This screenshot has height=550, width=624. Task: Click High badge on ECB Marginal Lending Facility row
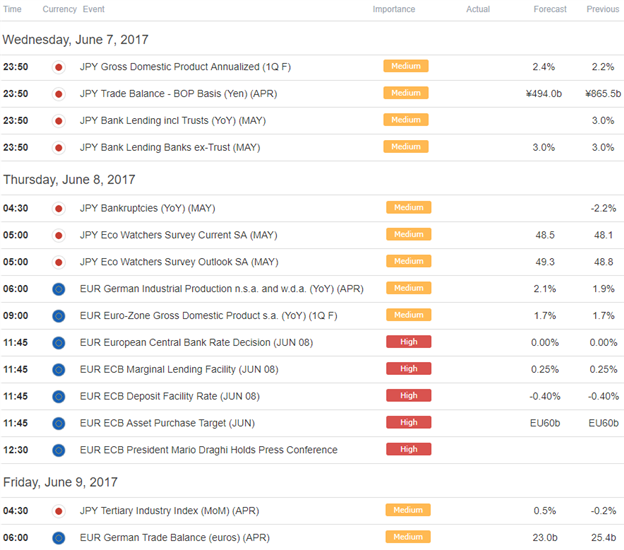pos(409,369)
